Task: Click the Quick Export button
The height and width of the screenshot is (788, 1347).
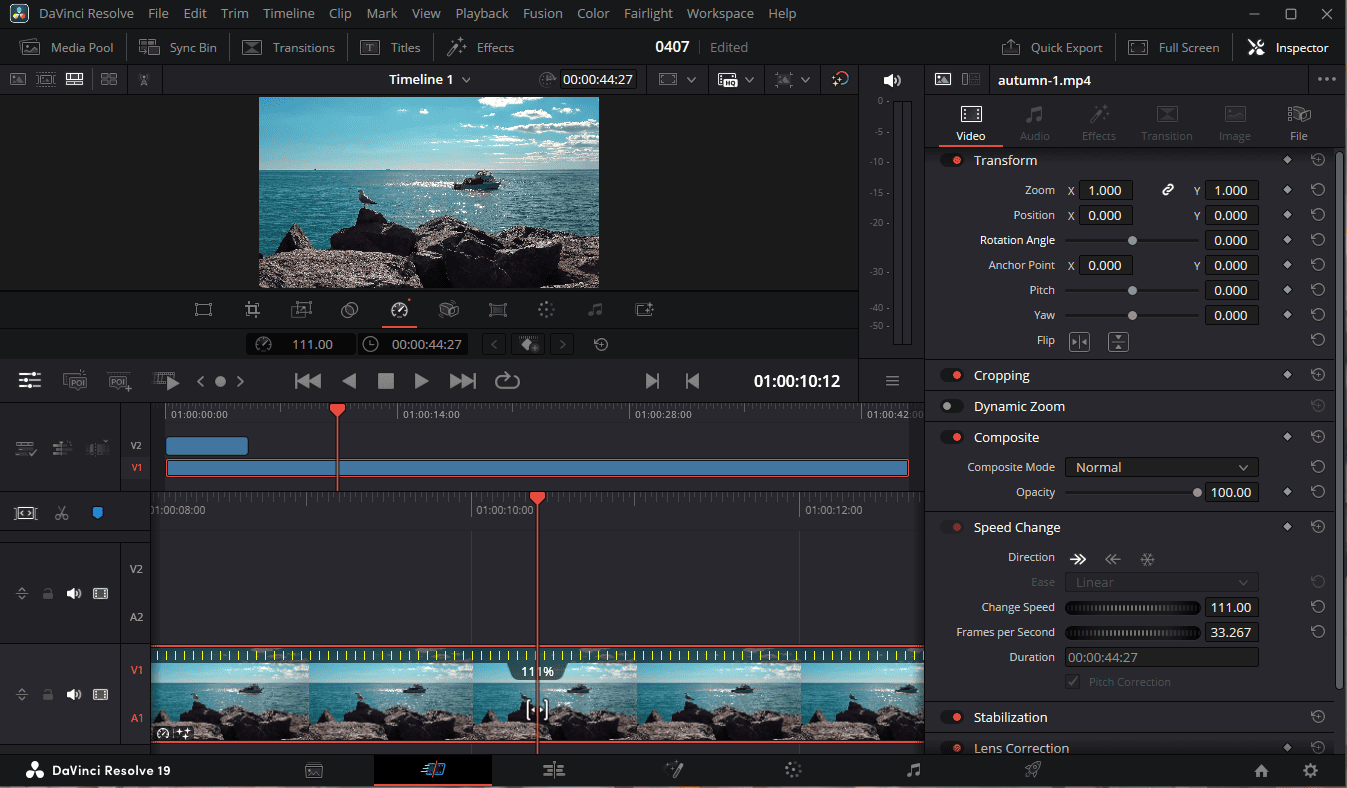Action: (x=1052, y=47)
